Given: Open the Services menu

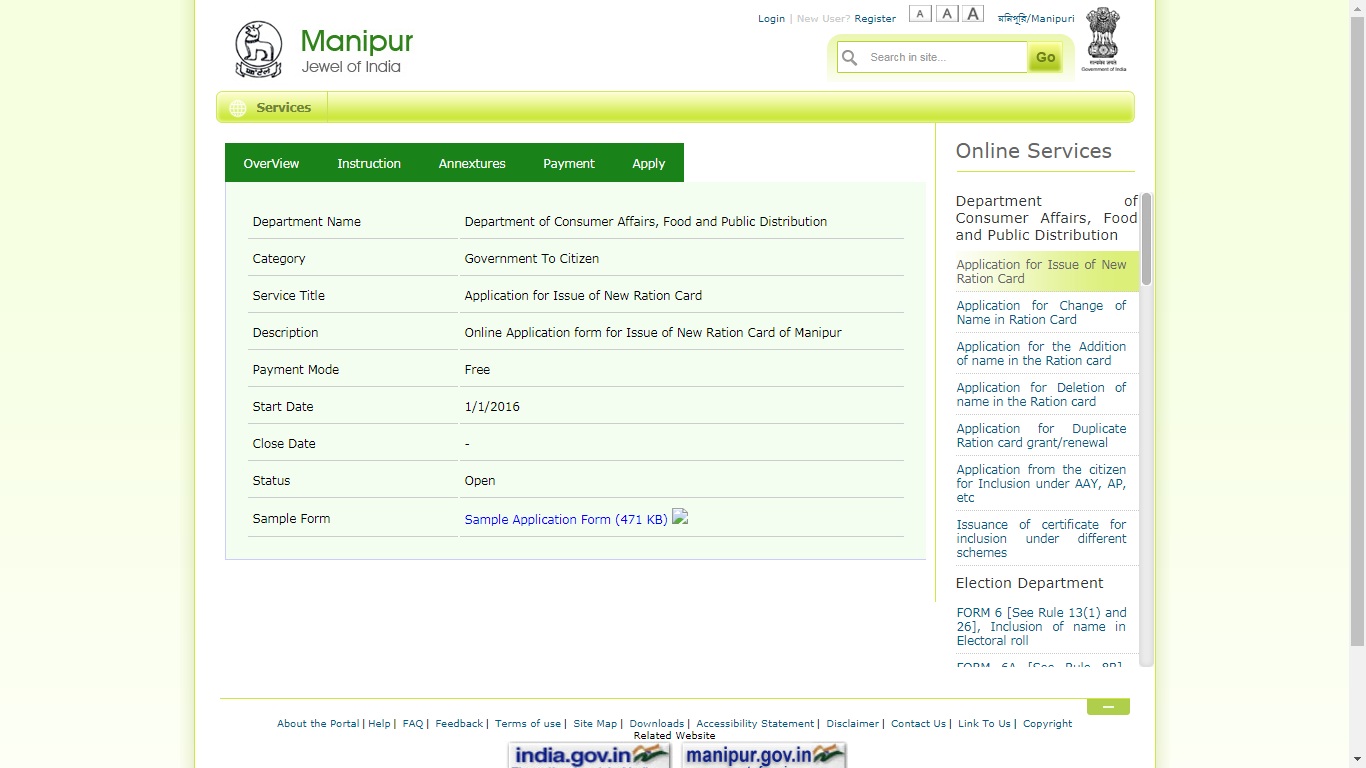Looking at the screenshot, I should point(283,107).
